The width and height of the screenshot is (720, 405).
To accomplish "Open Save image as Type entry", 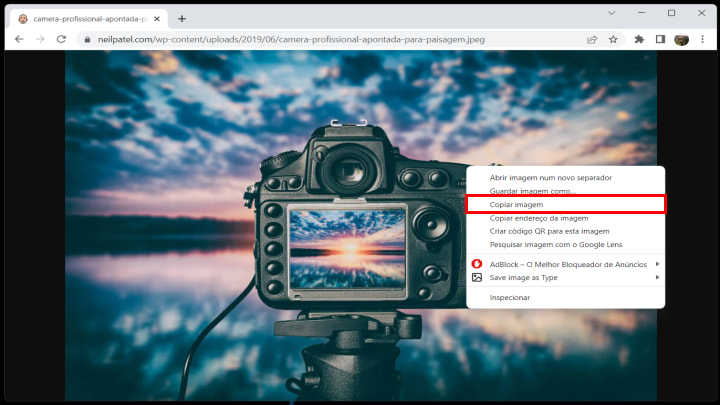I will pos(565,277).
